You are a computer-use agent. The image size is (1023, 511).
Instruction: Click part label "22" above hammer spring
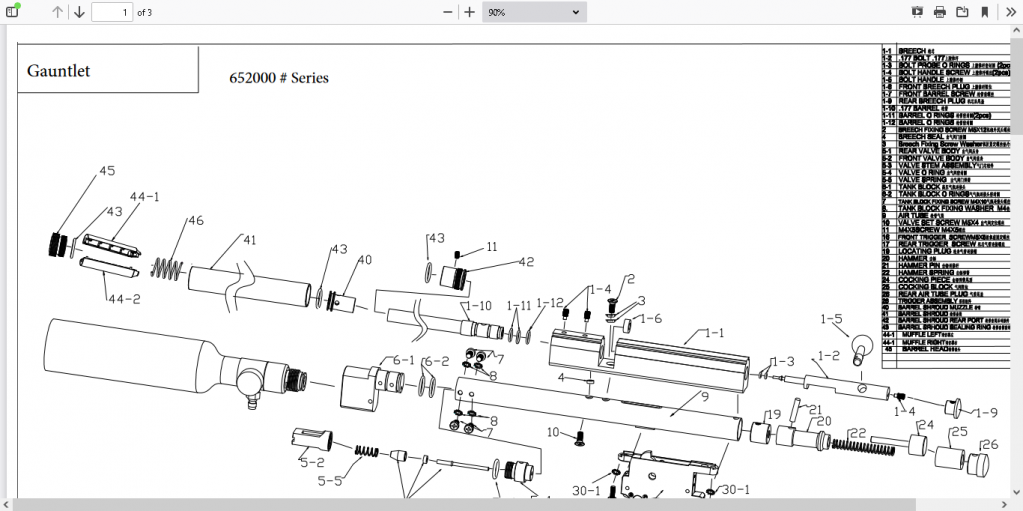point(858,433)
